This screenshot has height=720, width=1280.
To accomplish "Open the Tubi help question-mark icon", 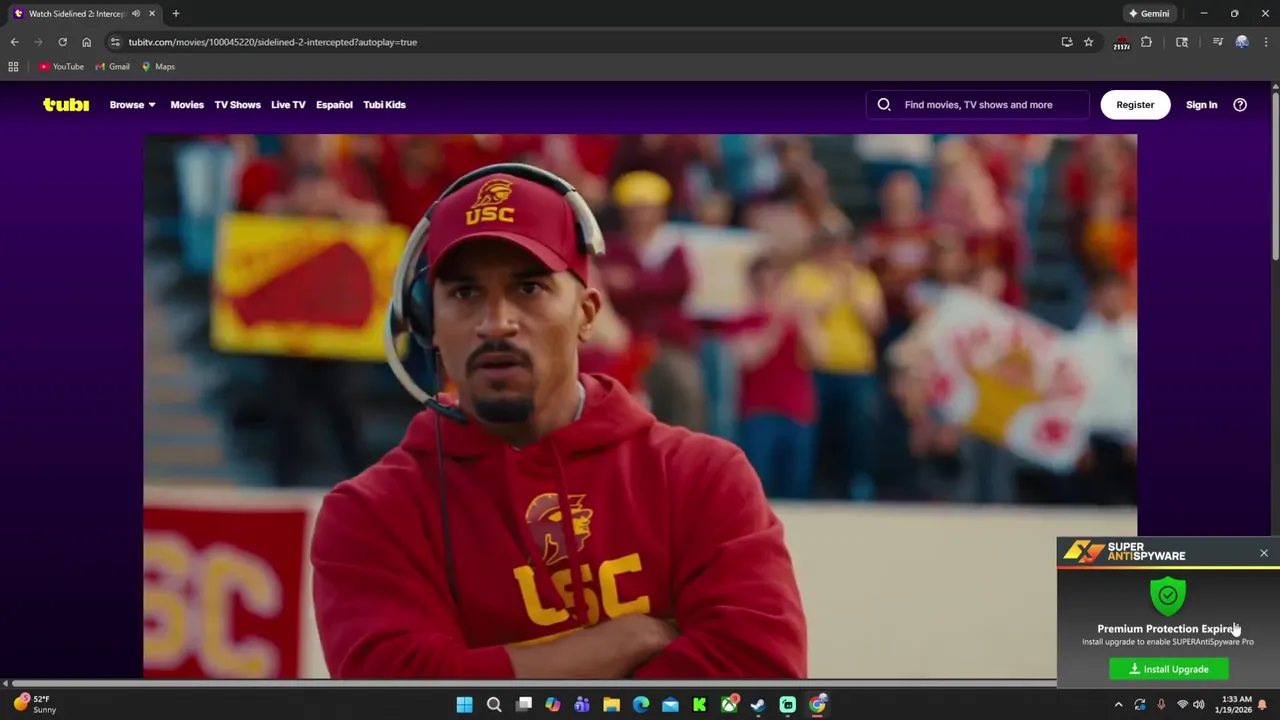I will click(1240, 104).
